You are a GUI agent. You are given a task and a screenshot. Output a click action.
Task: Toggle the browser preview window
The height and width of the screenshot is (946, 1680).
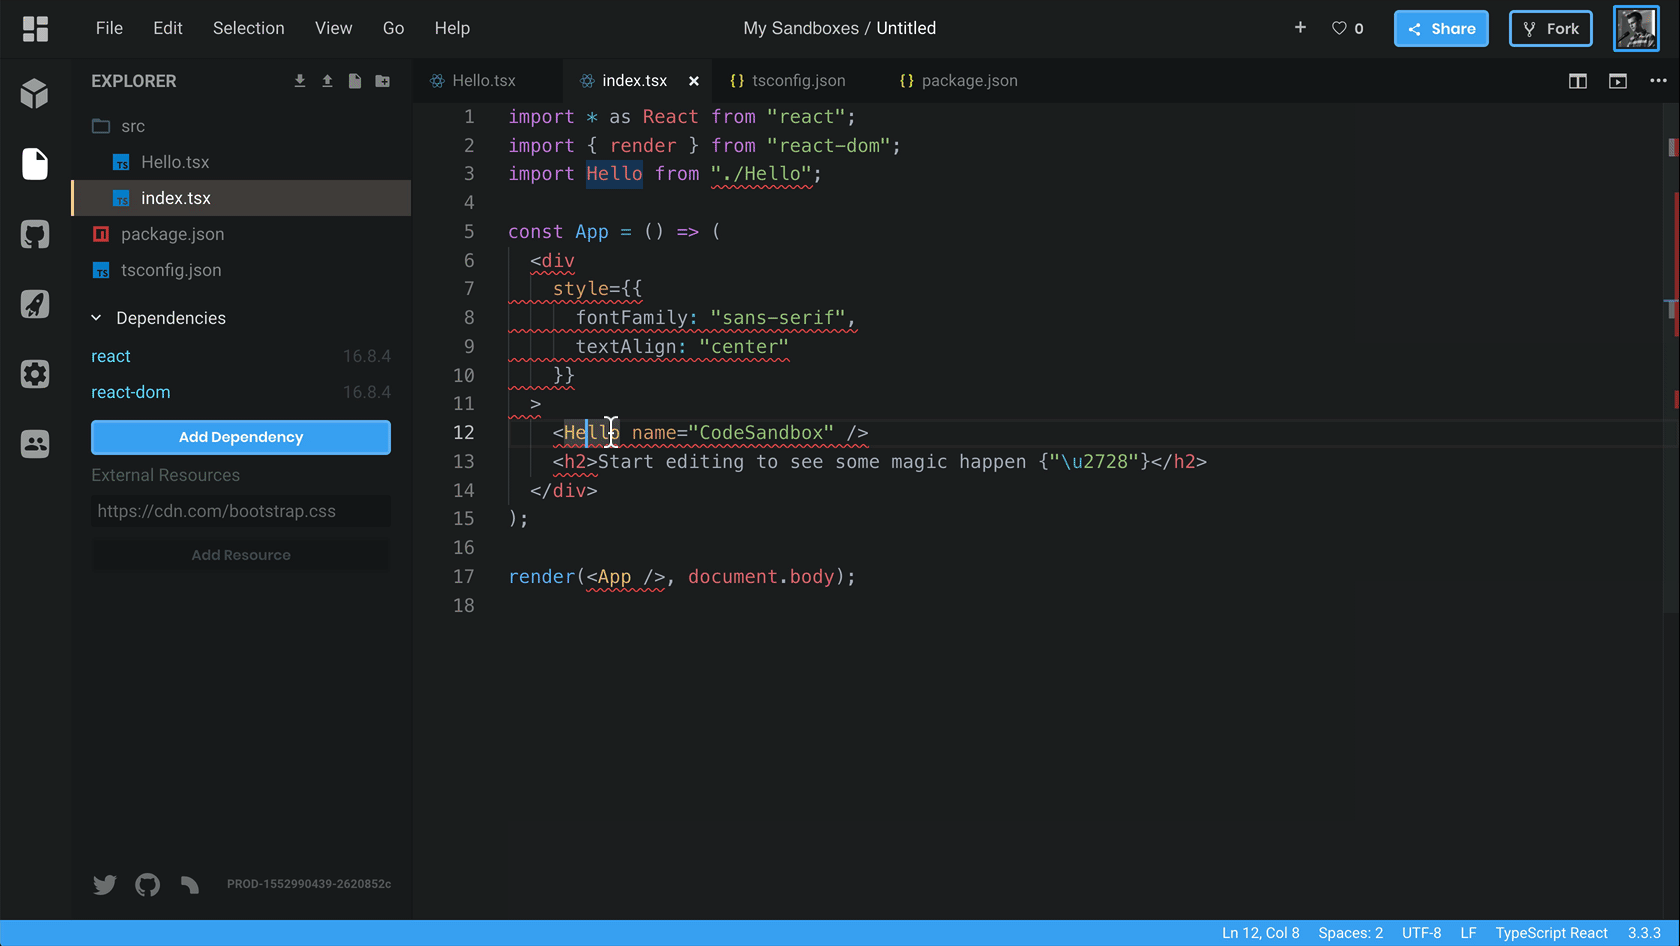pos(1618,81)
